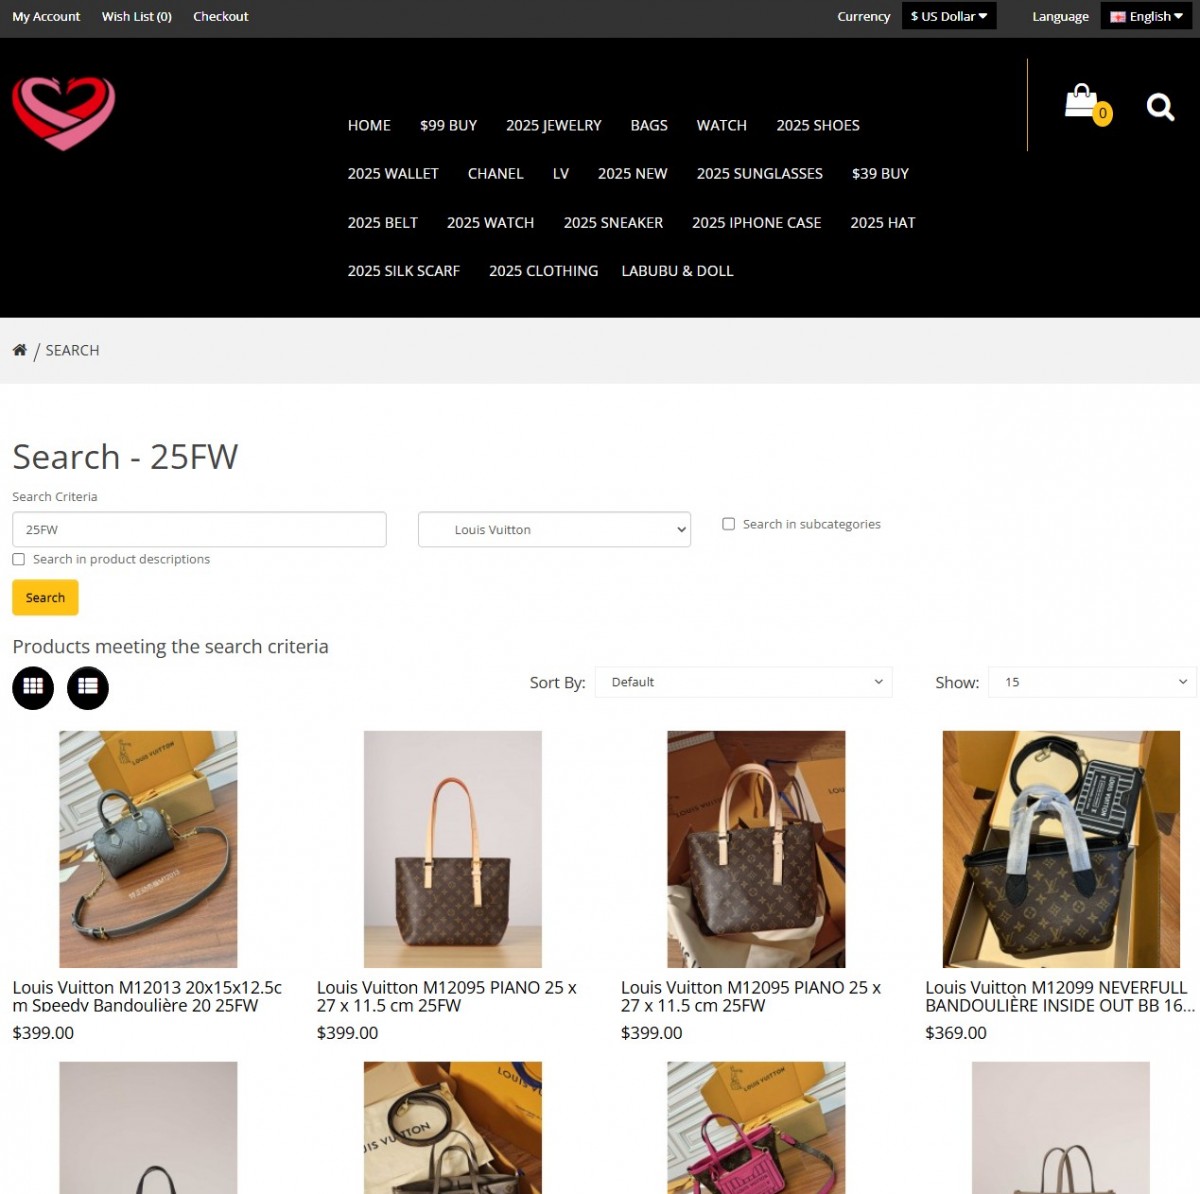Open the 2025 JEWELRY menu item
The image size is (1200, 1194).
[x=554, y=125]
